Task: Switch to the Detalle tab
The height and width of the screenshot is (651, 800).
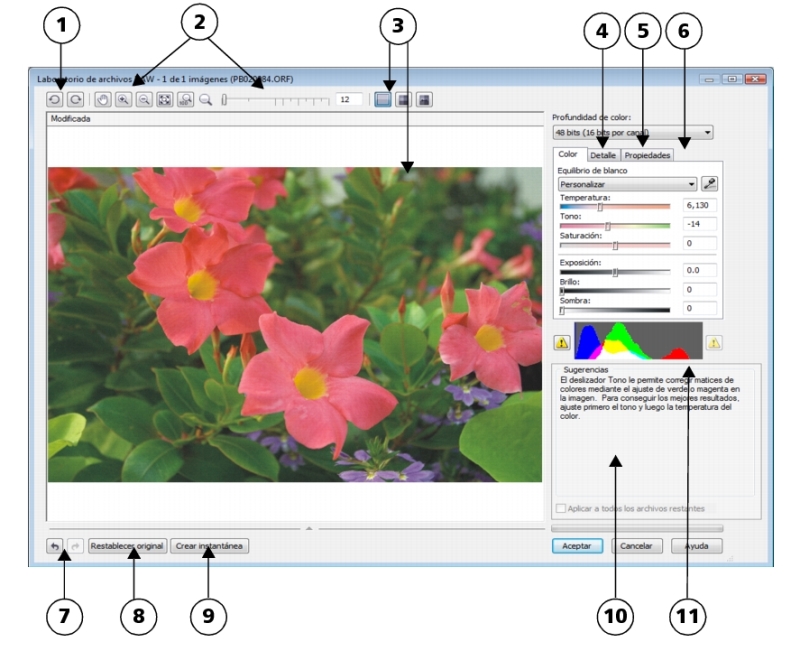Action: coord(602,155)
